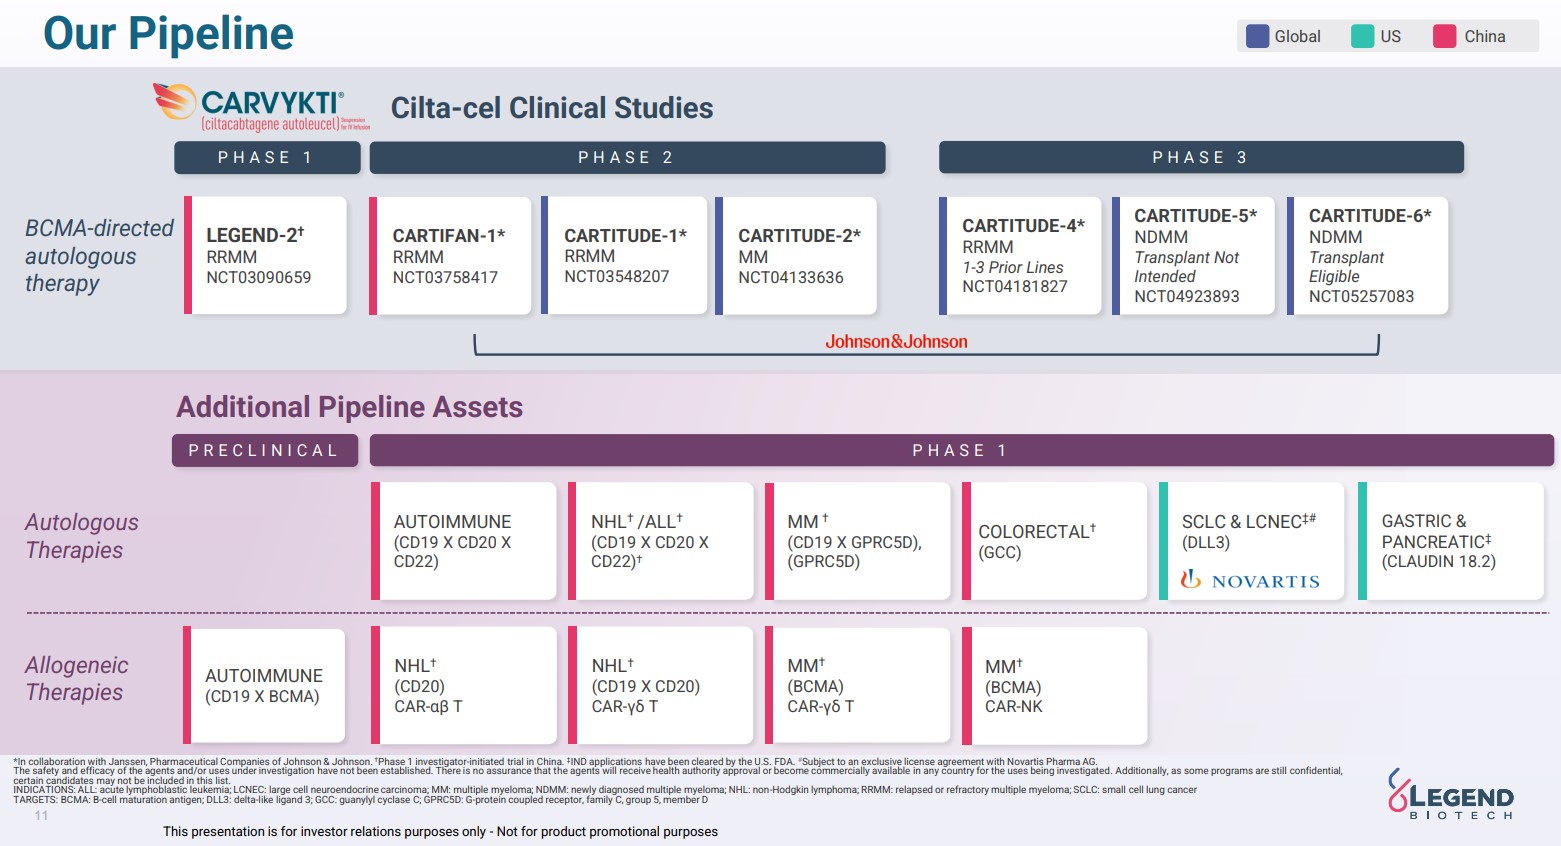Click the footnote line starting with "INDICATIONS"
This screenshot has height=846, width=1561.
pyautogui.click(x=605, y=790)
